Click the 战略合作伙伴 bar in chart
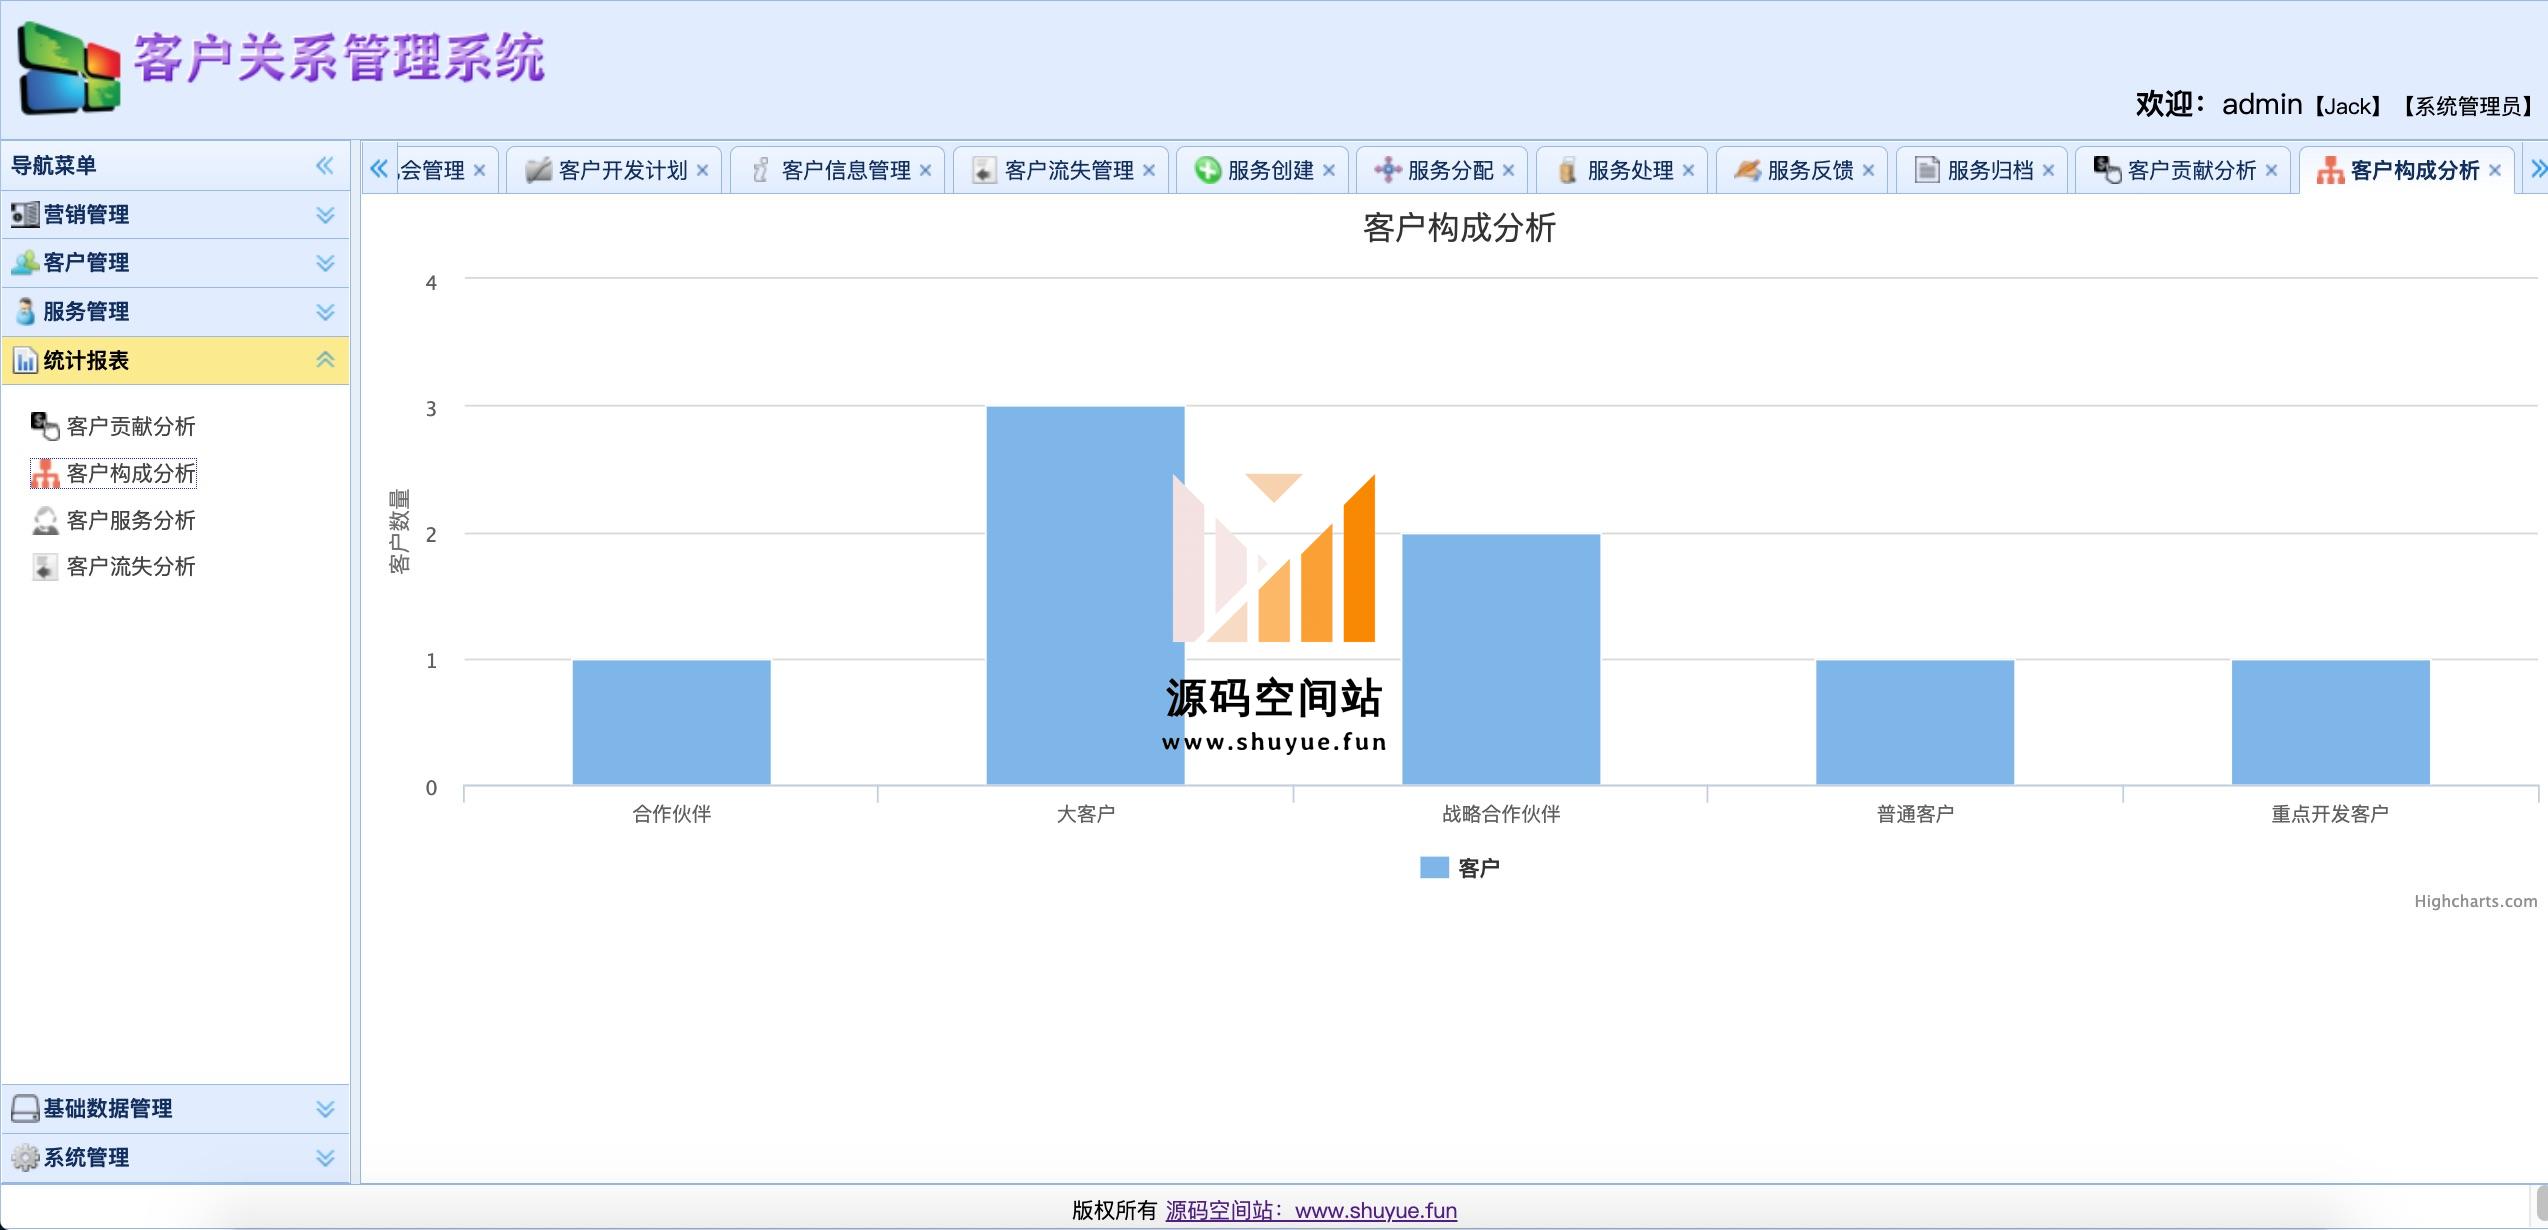The image size is (2548, 1230). pos(1501,660)
